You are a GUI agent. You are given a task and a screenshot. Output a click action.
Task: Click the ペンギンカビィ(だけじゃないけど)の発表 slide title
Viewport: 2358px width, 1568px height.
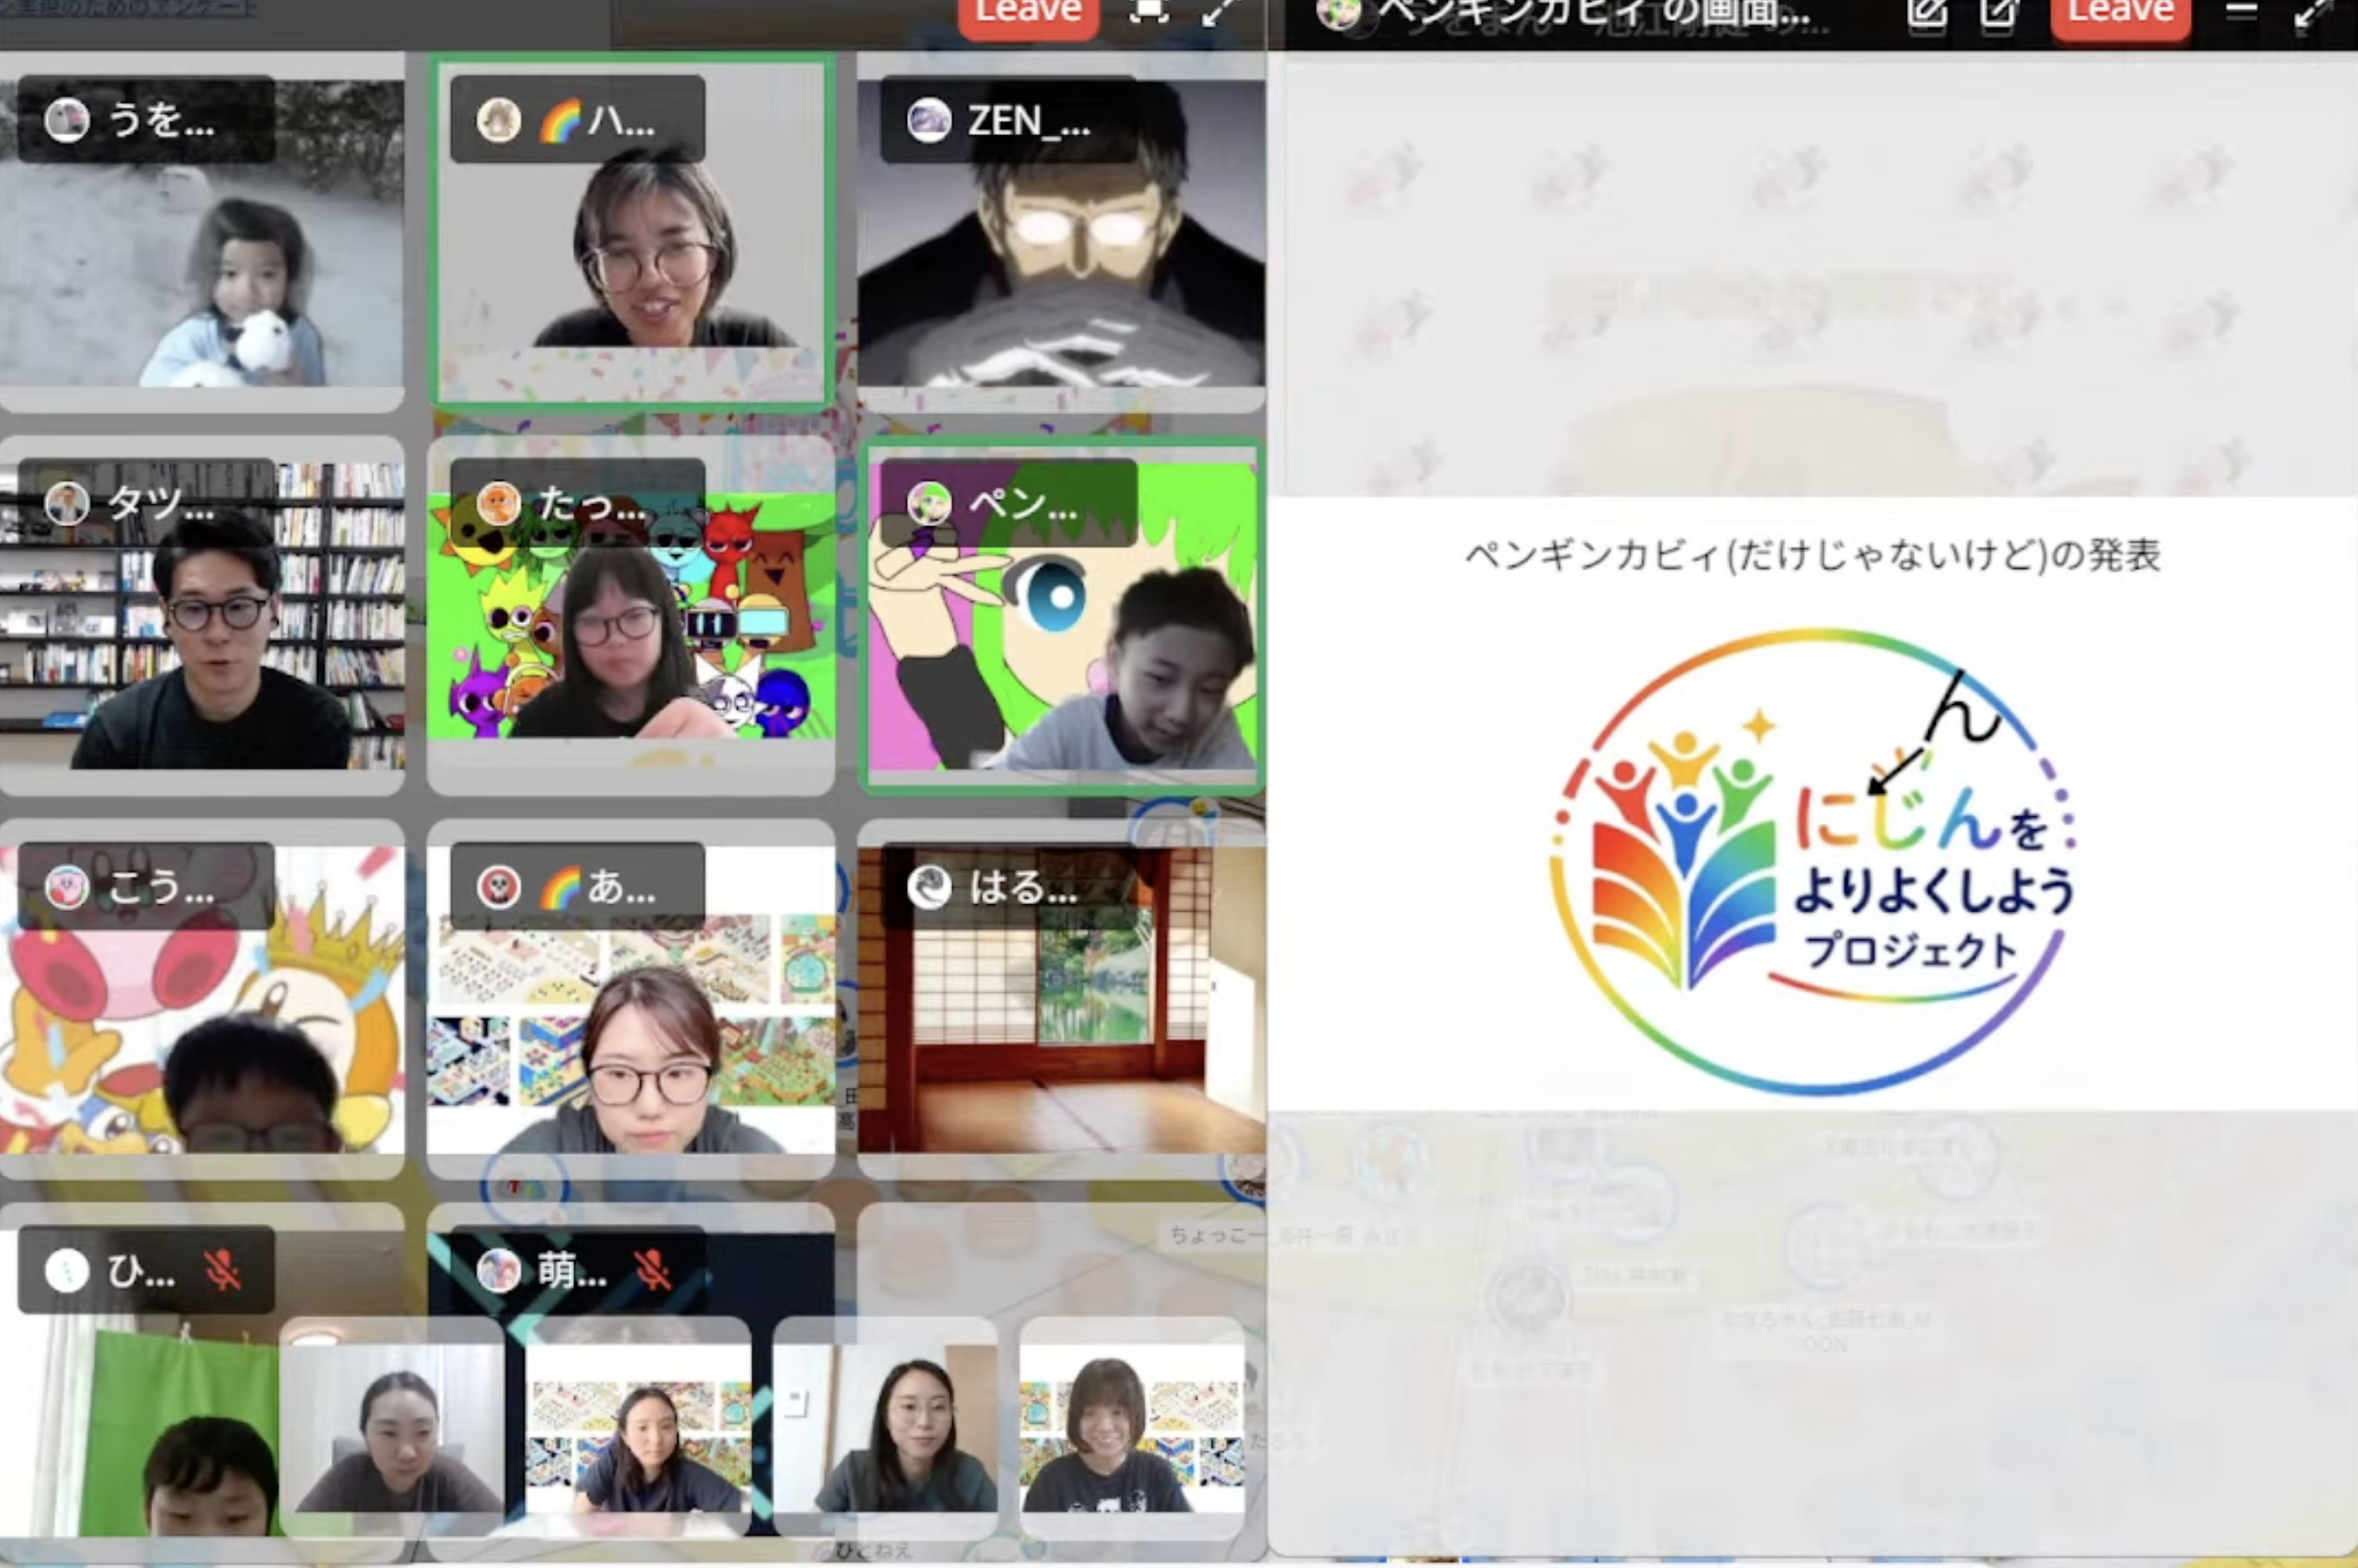click(1812, 555)
